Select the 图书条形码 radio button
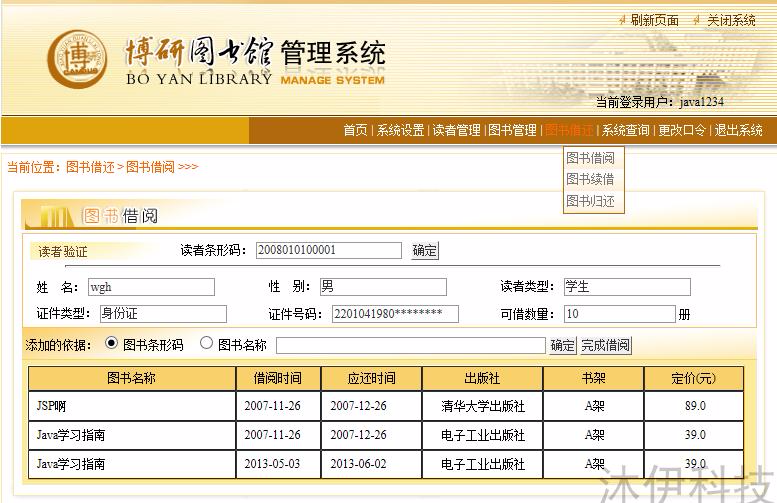 click(x=111, y=343)
